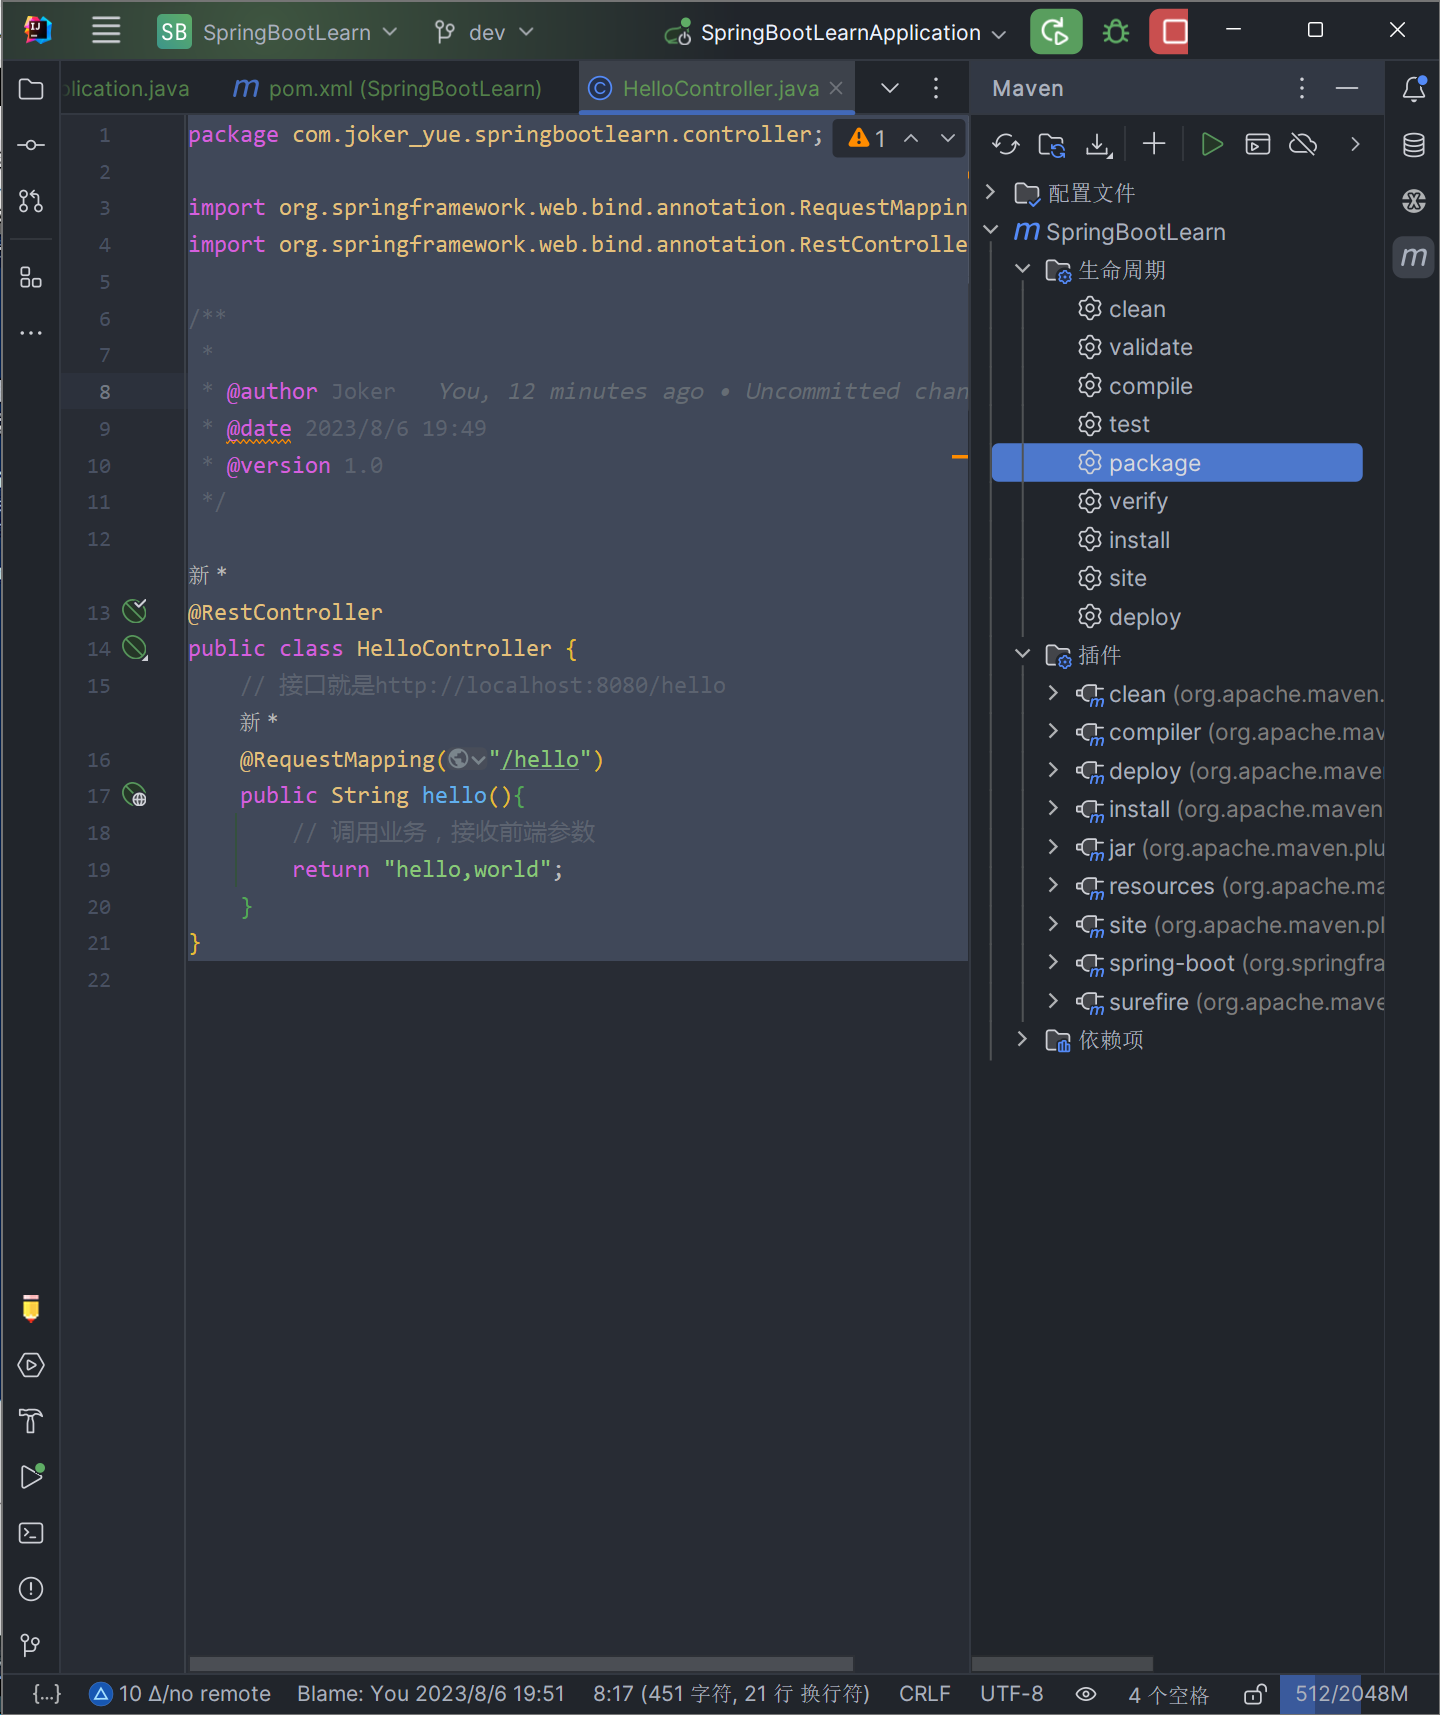Expand the 配置文件 node
Image resolution: width=1440 pixels, height=1715 pixels.
pos(991,192)
